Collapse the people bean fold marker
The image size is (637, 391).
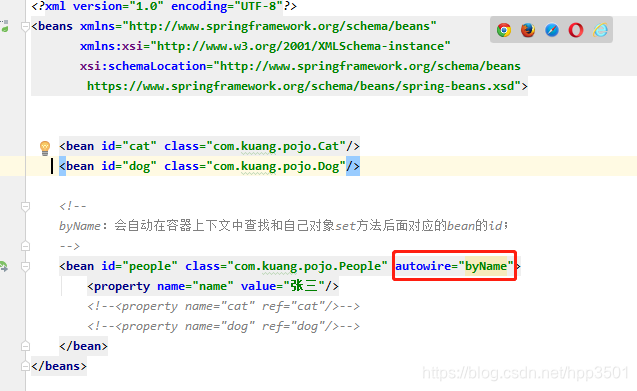(x=25, y=267)
